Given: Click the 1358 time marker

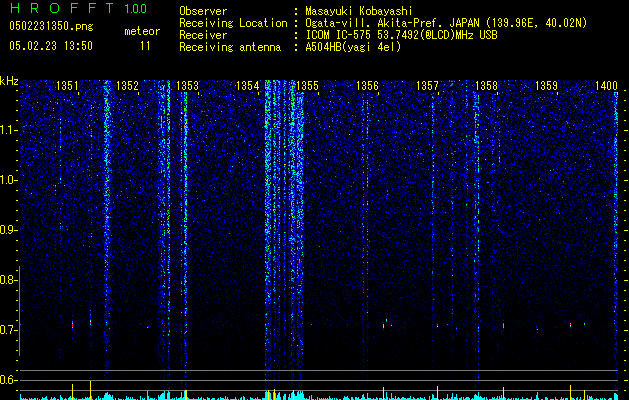Looking at the screenshot, I should pyautogui.click(x=487, y=86).
